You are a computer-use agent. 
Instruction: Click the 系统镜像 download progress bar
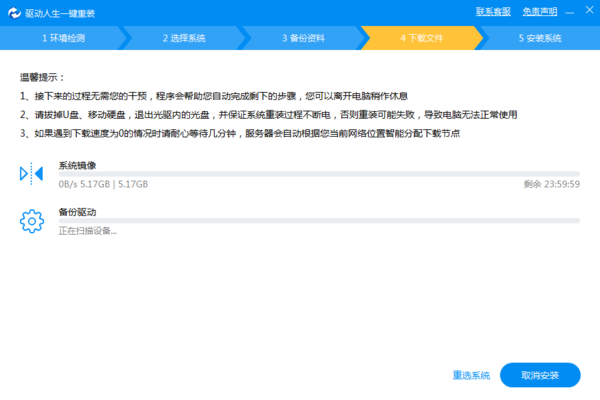(x=318, y=174)
